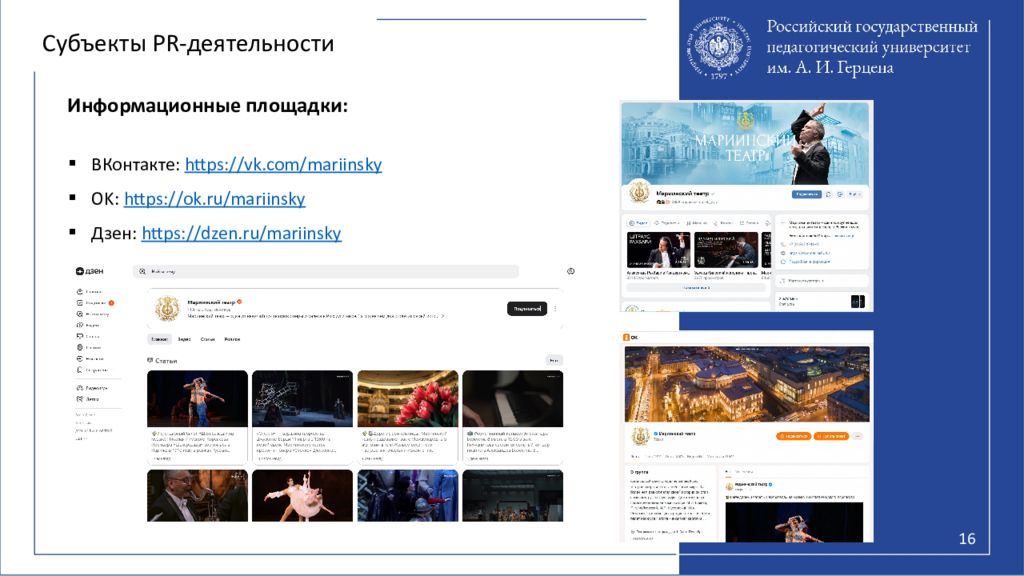Screen dimensions: 1024x576
Task: Open the three-dot menu beside the Dzen subscribe button
Action: point(555,308)
